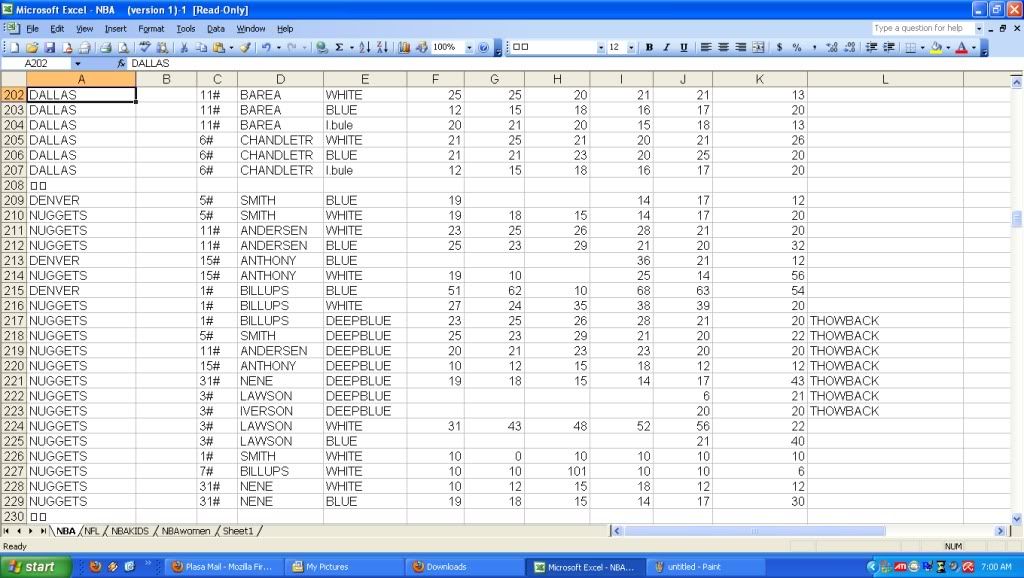
Task: Open a file with the Open folder icon
Action: click(31, 47)
